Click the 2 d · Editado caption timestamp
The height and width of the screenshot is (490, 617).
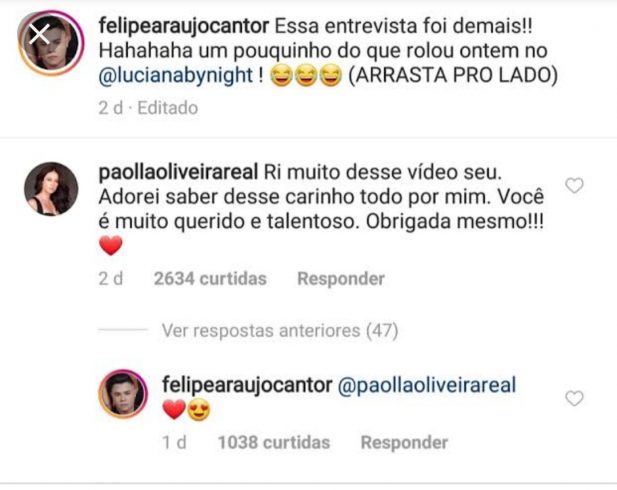tap(148, 108)
